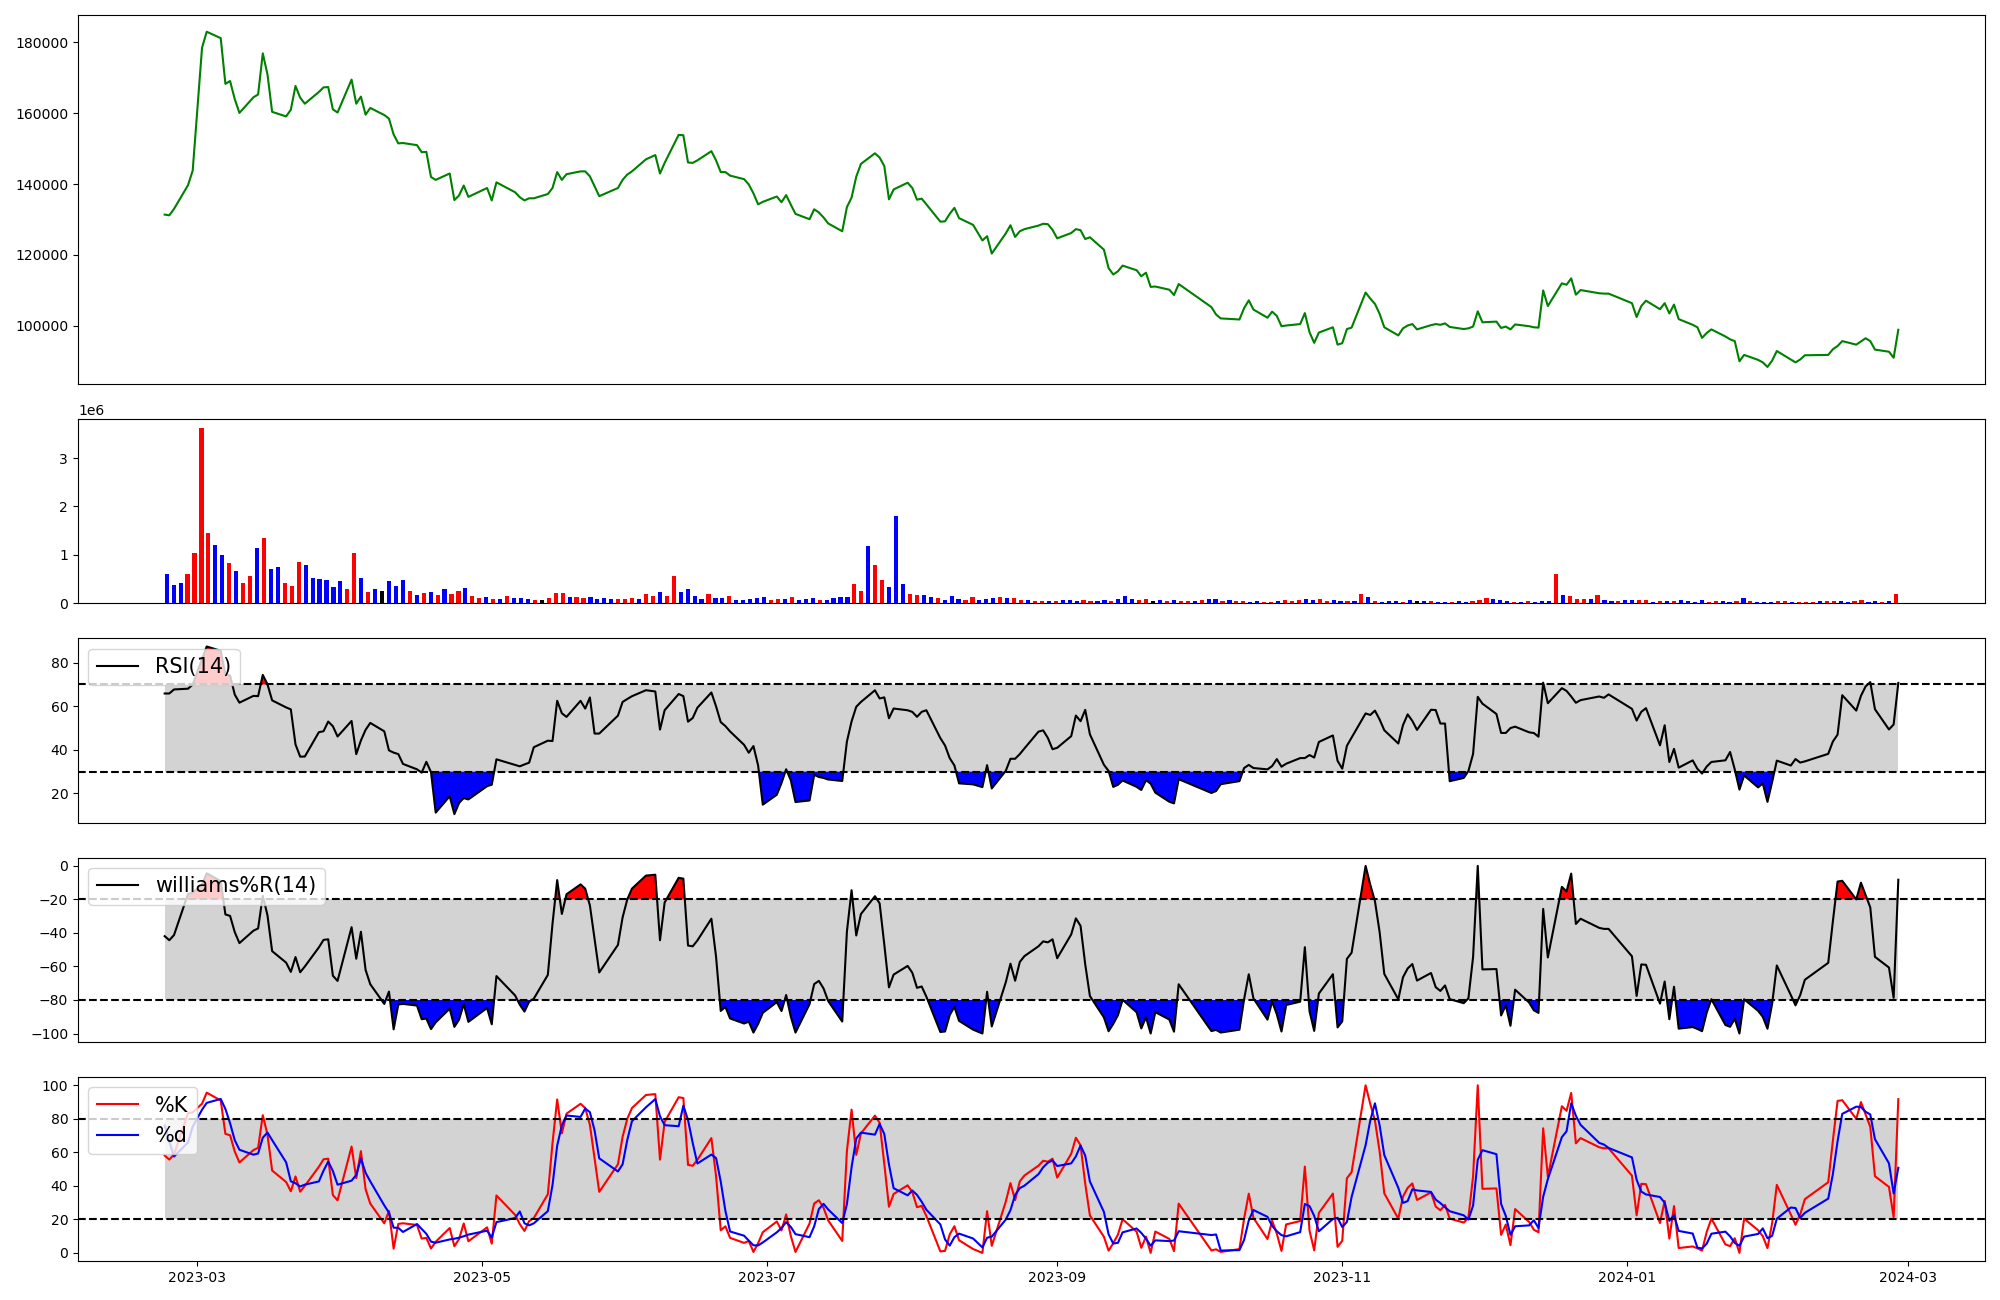Click the williams%R(14) legend label
The height and width of the screenshot is (1300, 2000).
235,885
